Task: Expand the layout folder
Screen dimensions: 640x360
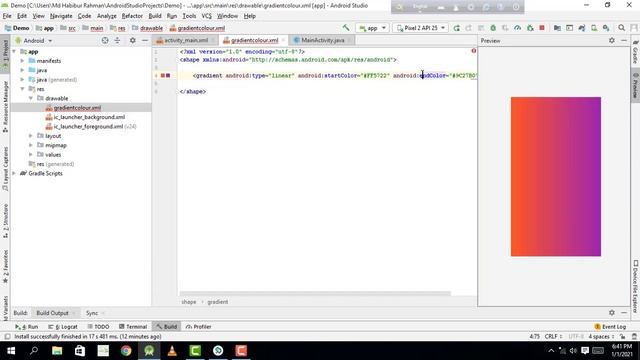Action: (x=31, y=136)
